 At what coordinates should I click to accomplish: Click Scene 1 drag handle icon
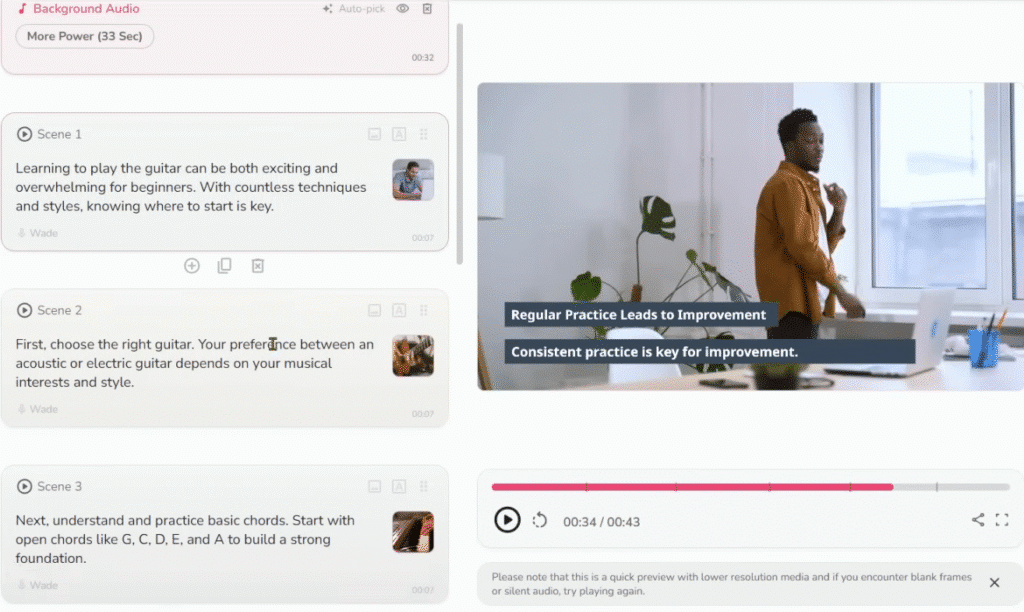424,135
